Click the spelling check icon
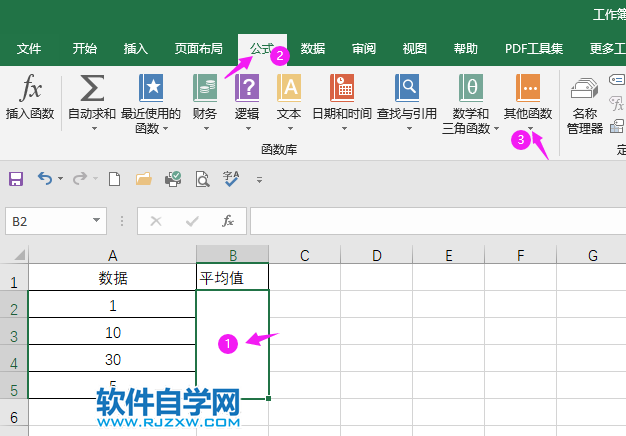Viewport: 626px width, 436px height. coord(231,179)
